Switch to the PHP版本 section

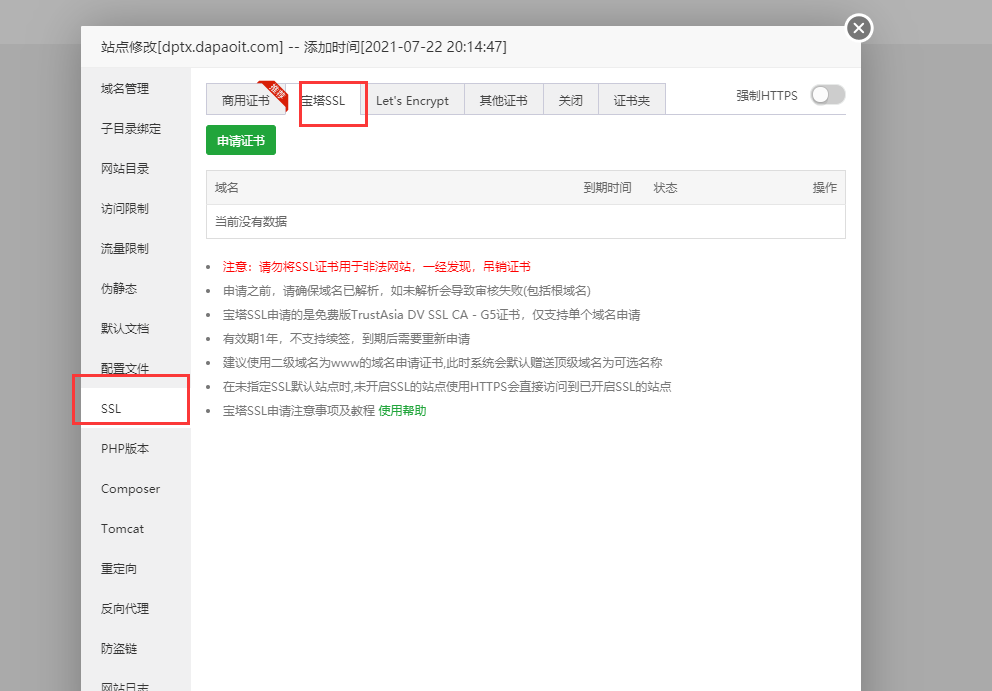click(123, 448)
